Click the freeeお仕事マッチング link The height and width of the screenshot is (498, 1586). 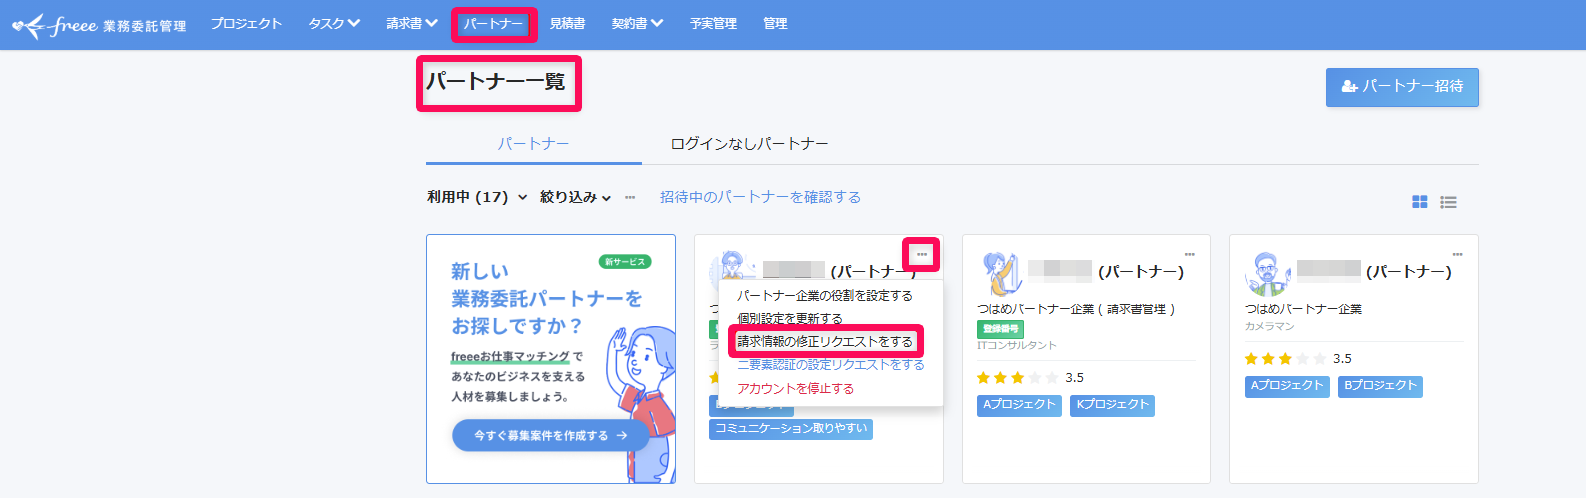coord(510,357)
